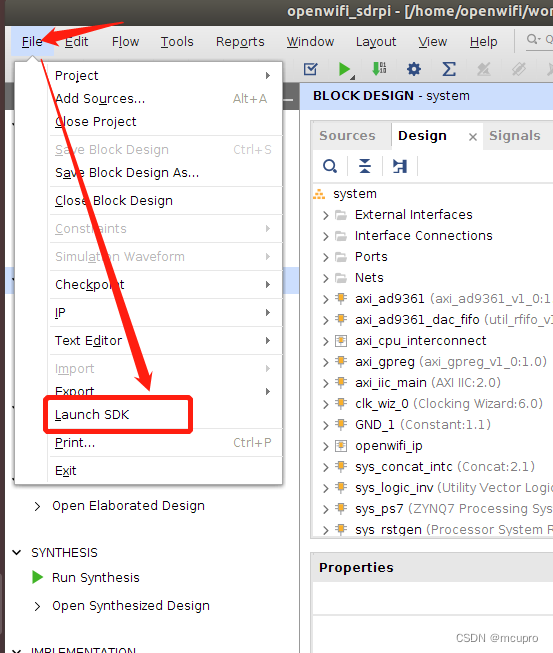Switch to the Design tab

(x=422, y=136)
